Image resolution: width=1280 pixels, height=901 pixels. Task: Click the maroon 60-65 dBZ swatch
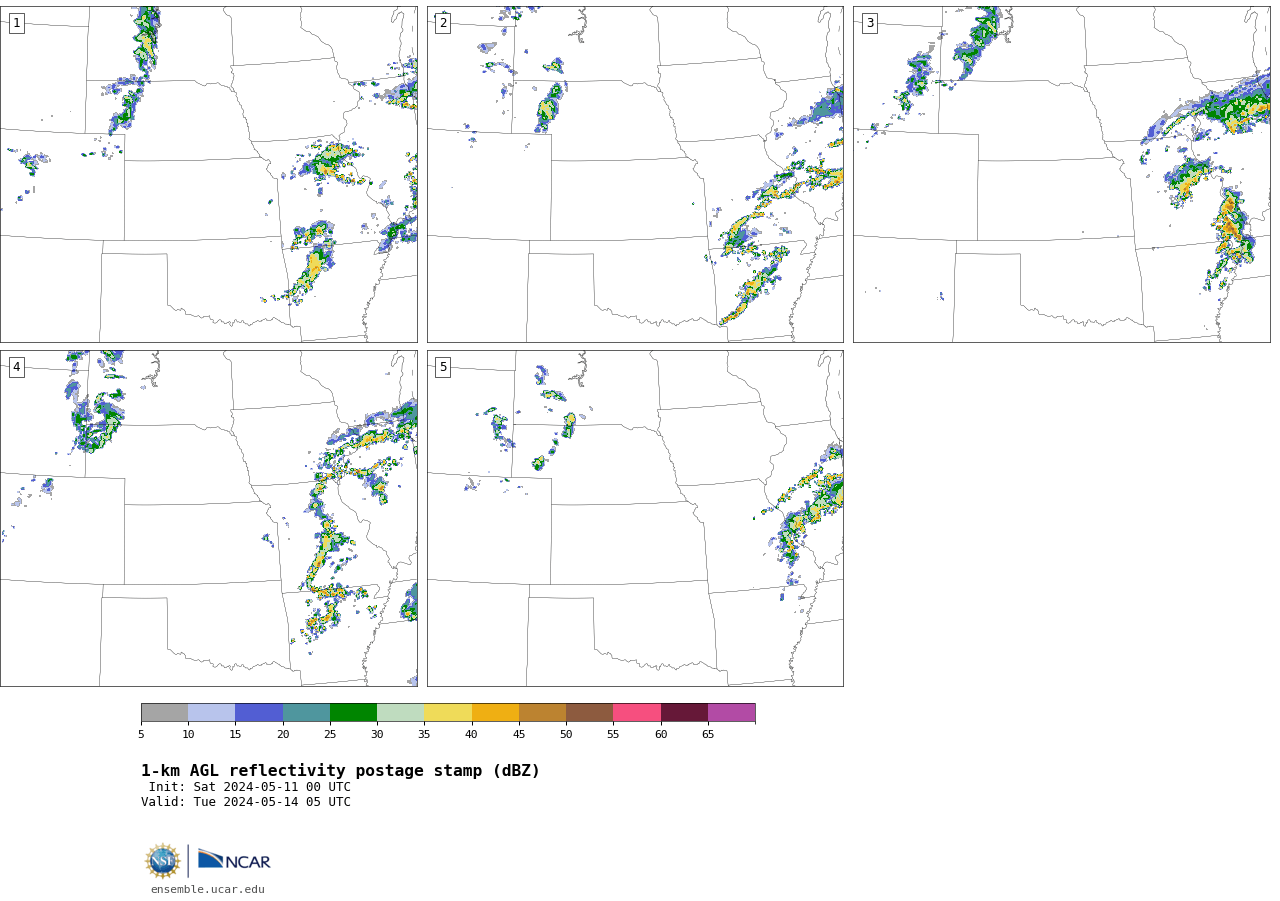point(684,713)
